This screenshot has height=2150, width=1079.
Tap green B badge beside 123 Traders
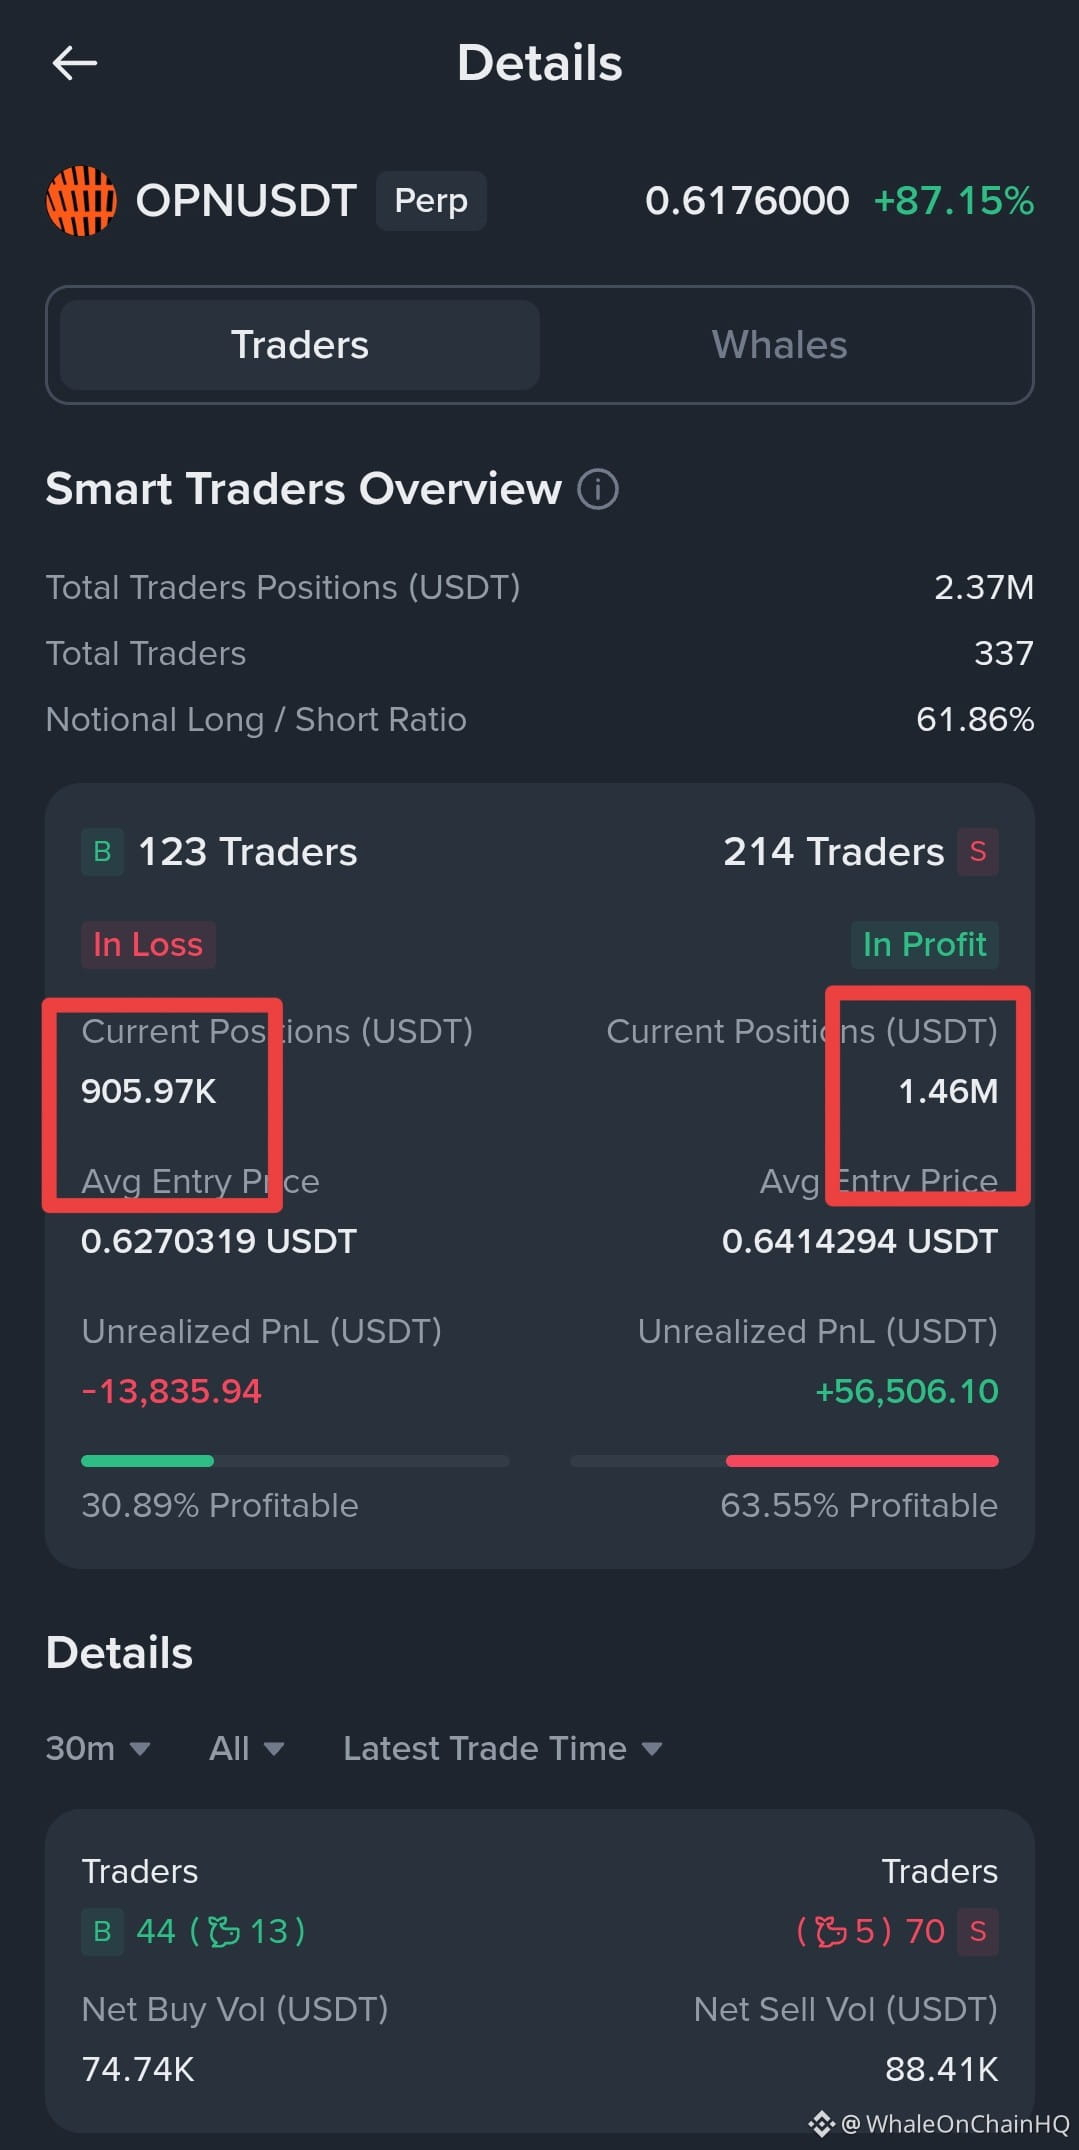pyautogui.click(x=102, y=852)
